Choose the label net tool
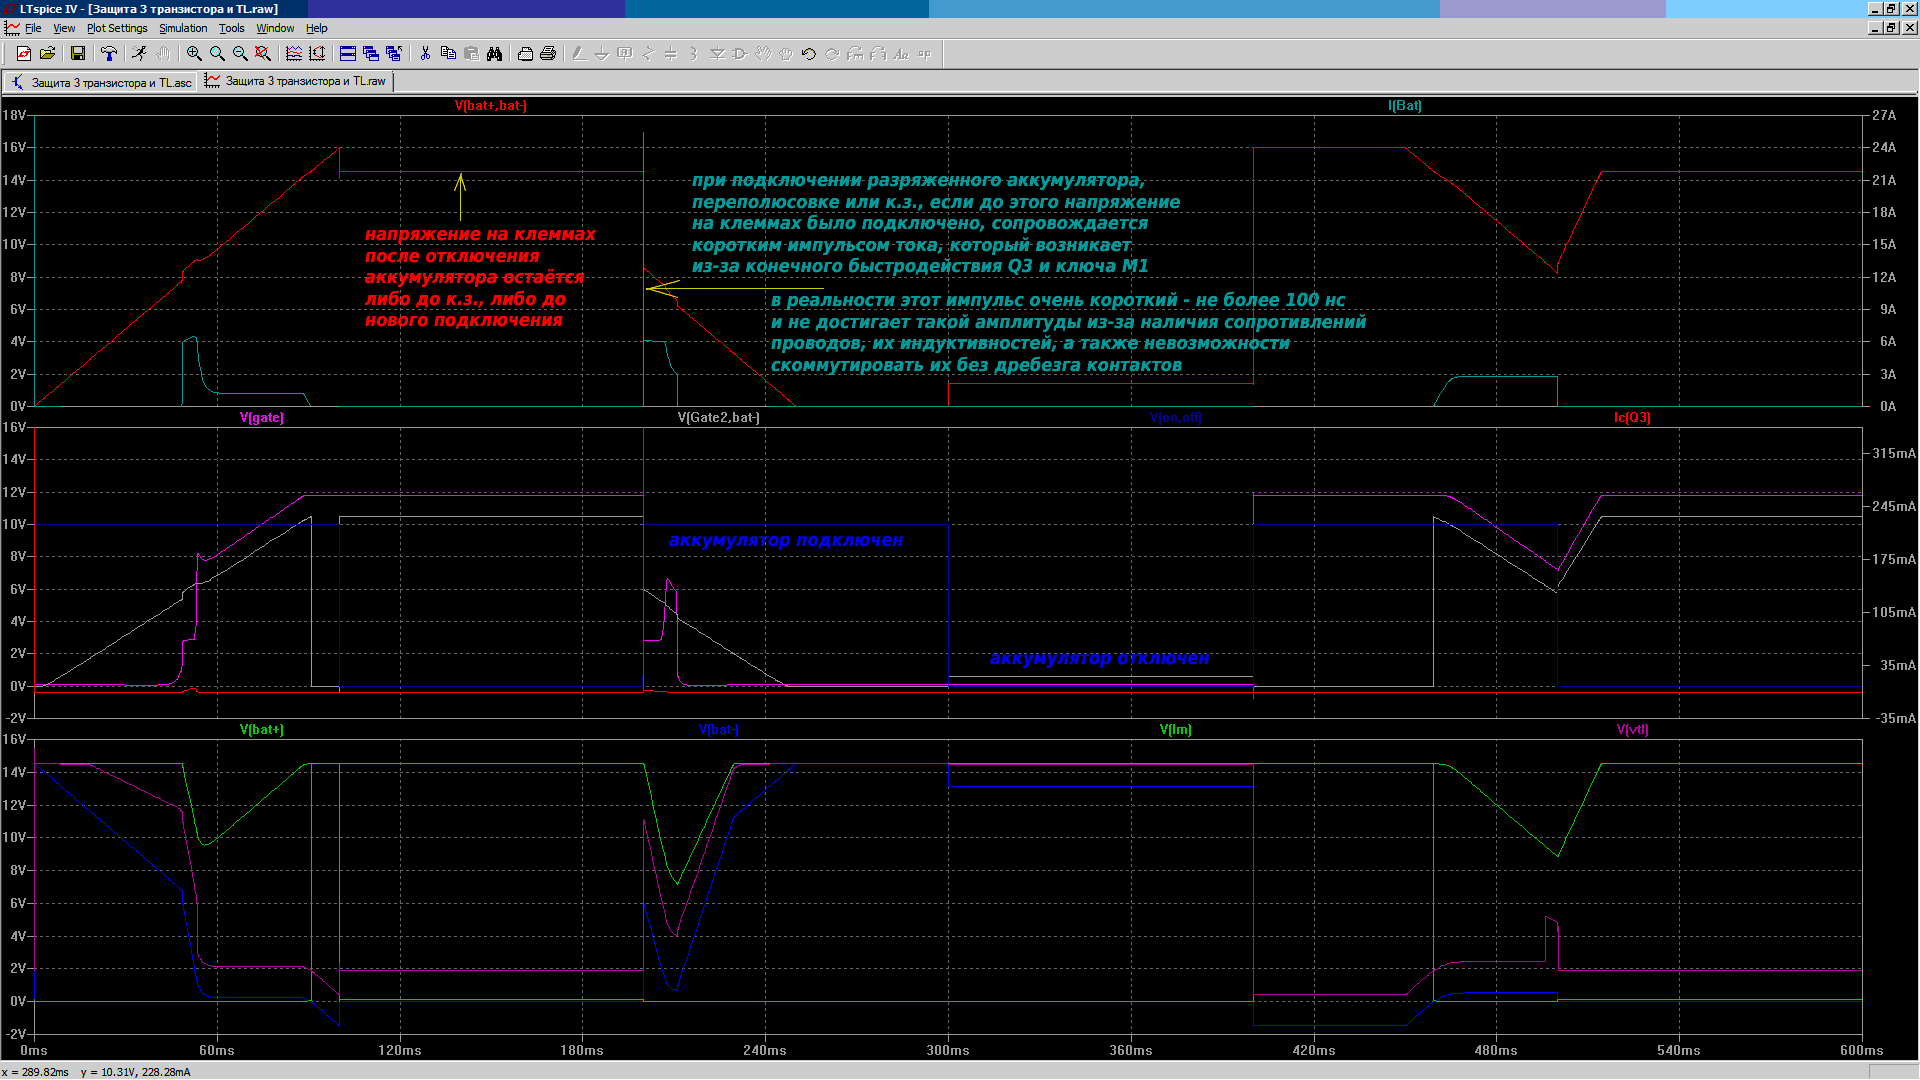The height and width of the screenshot is (1080, 1920). click(x=625, y=54)
